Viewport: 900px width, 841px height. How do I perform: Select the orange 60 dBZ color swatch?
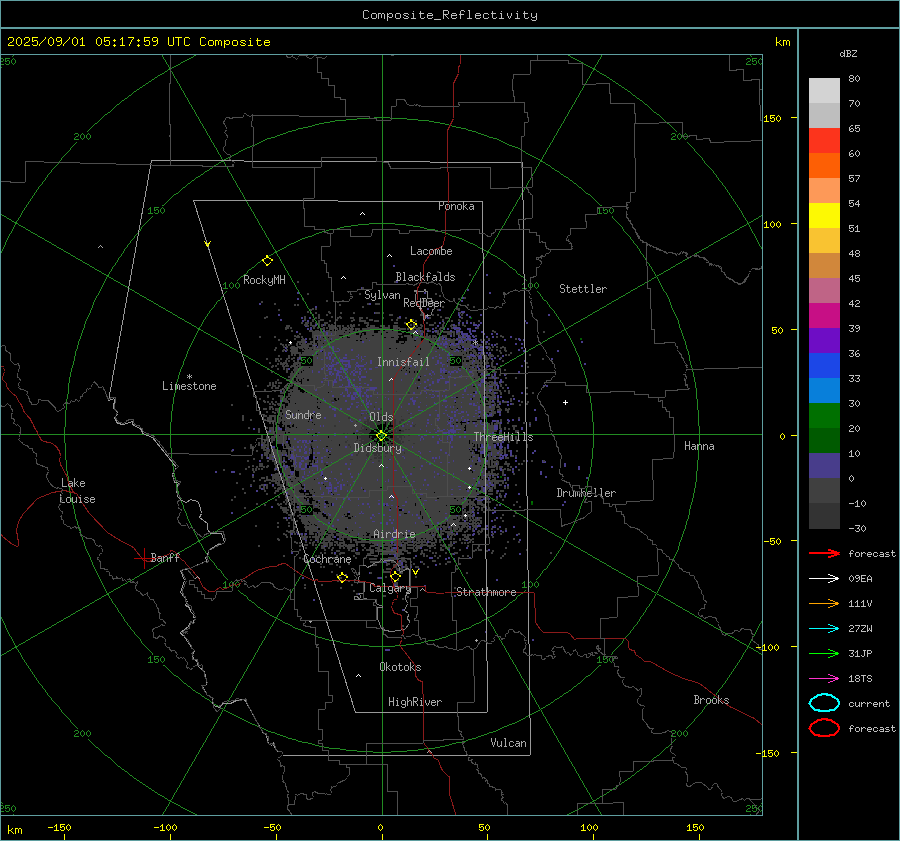(824, 165)
